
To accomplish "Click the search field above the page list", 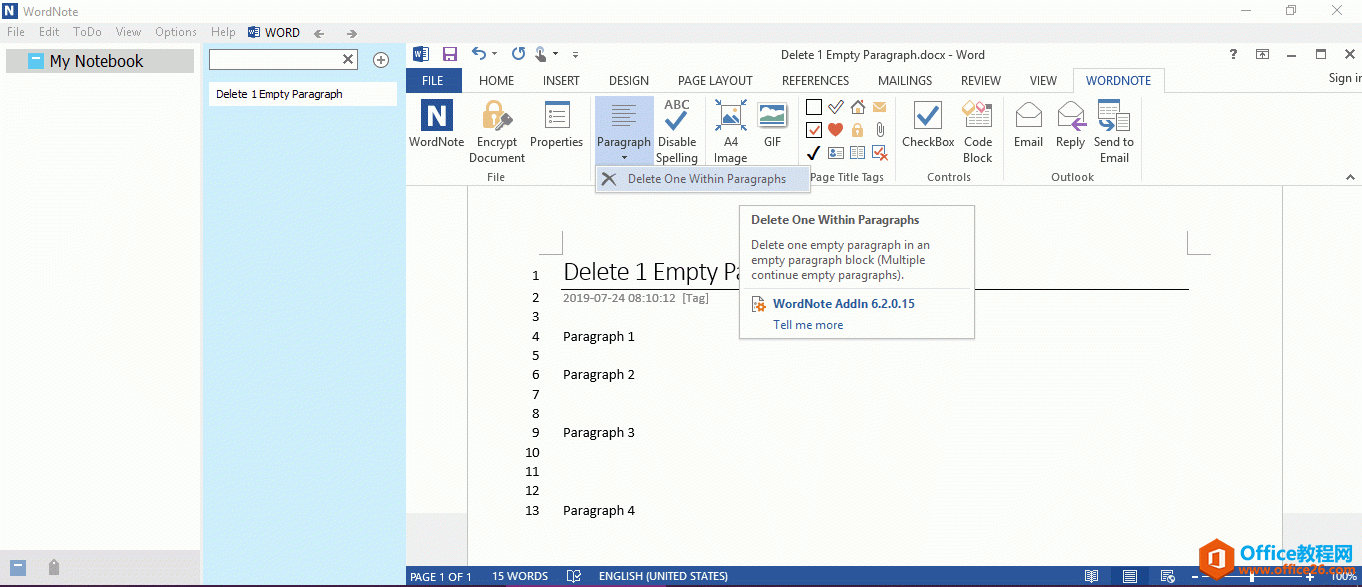I will (x=274, y=60).
